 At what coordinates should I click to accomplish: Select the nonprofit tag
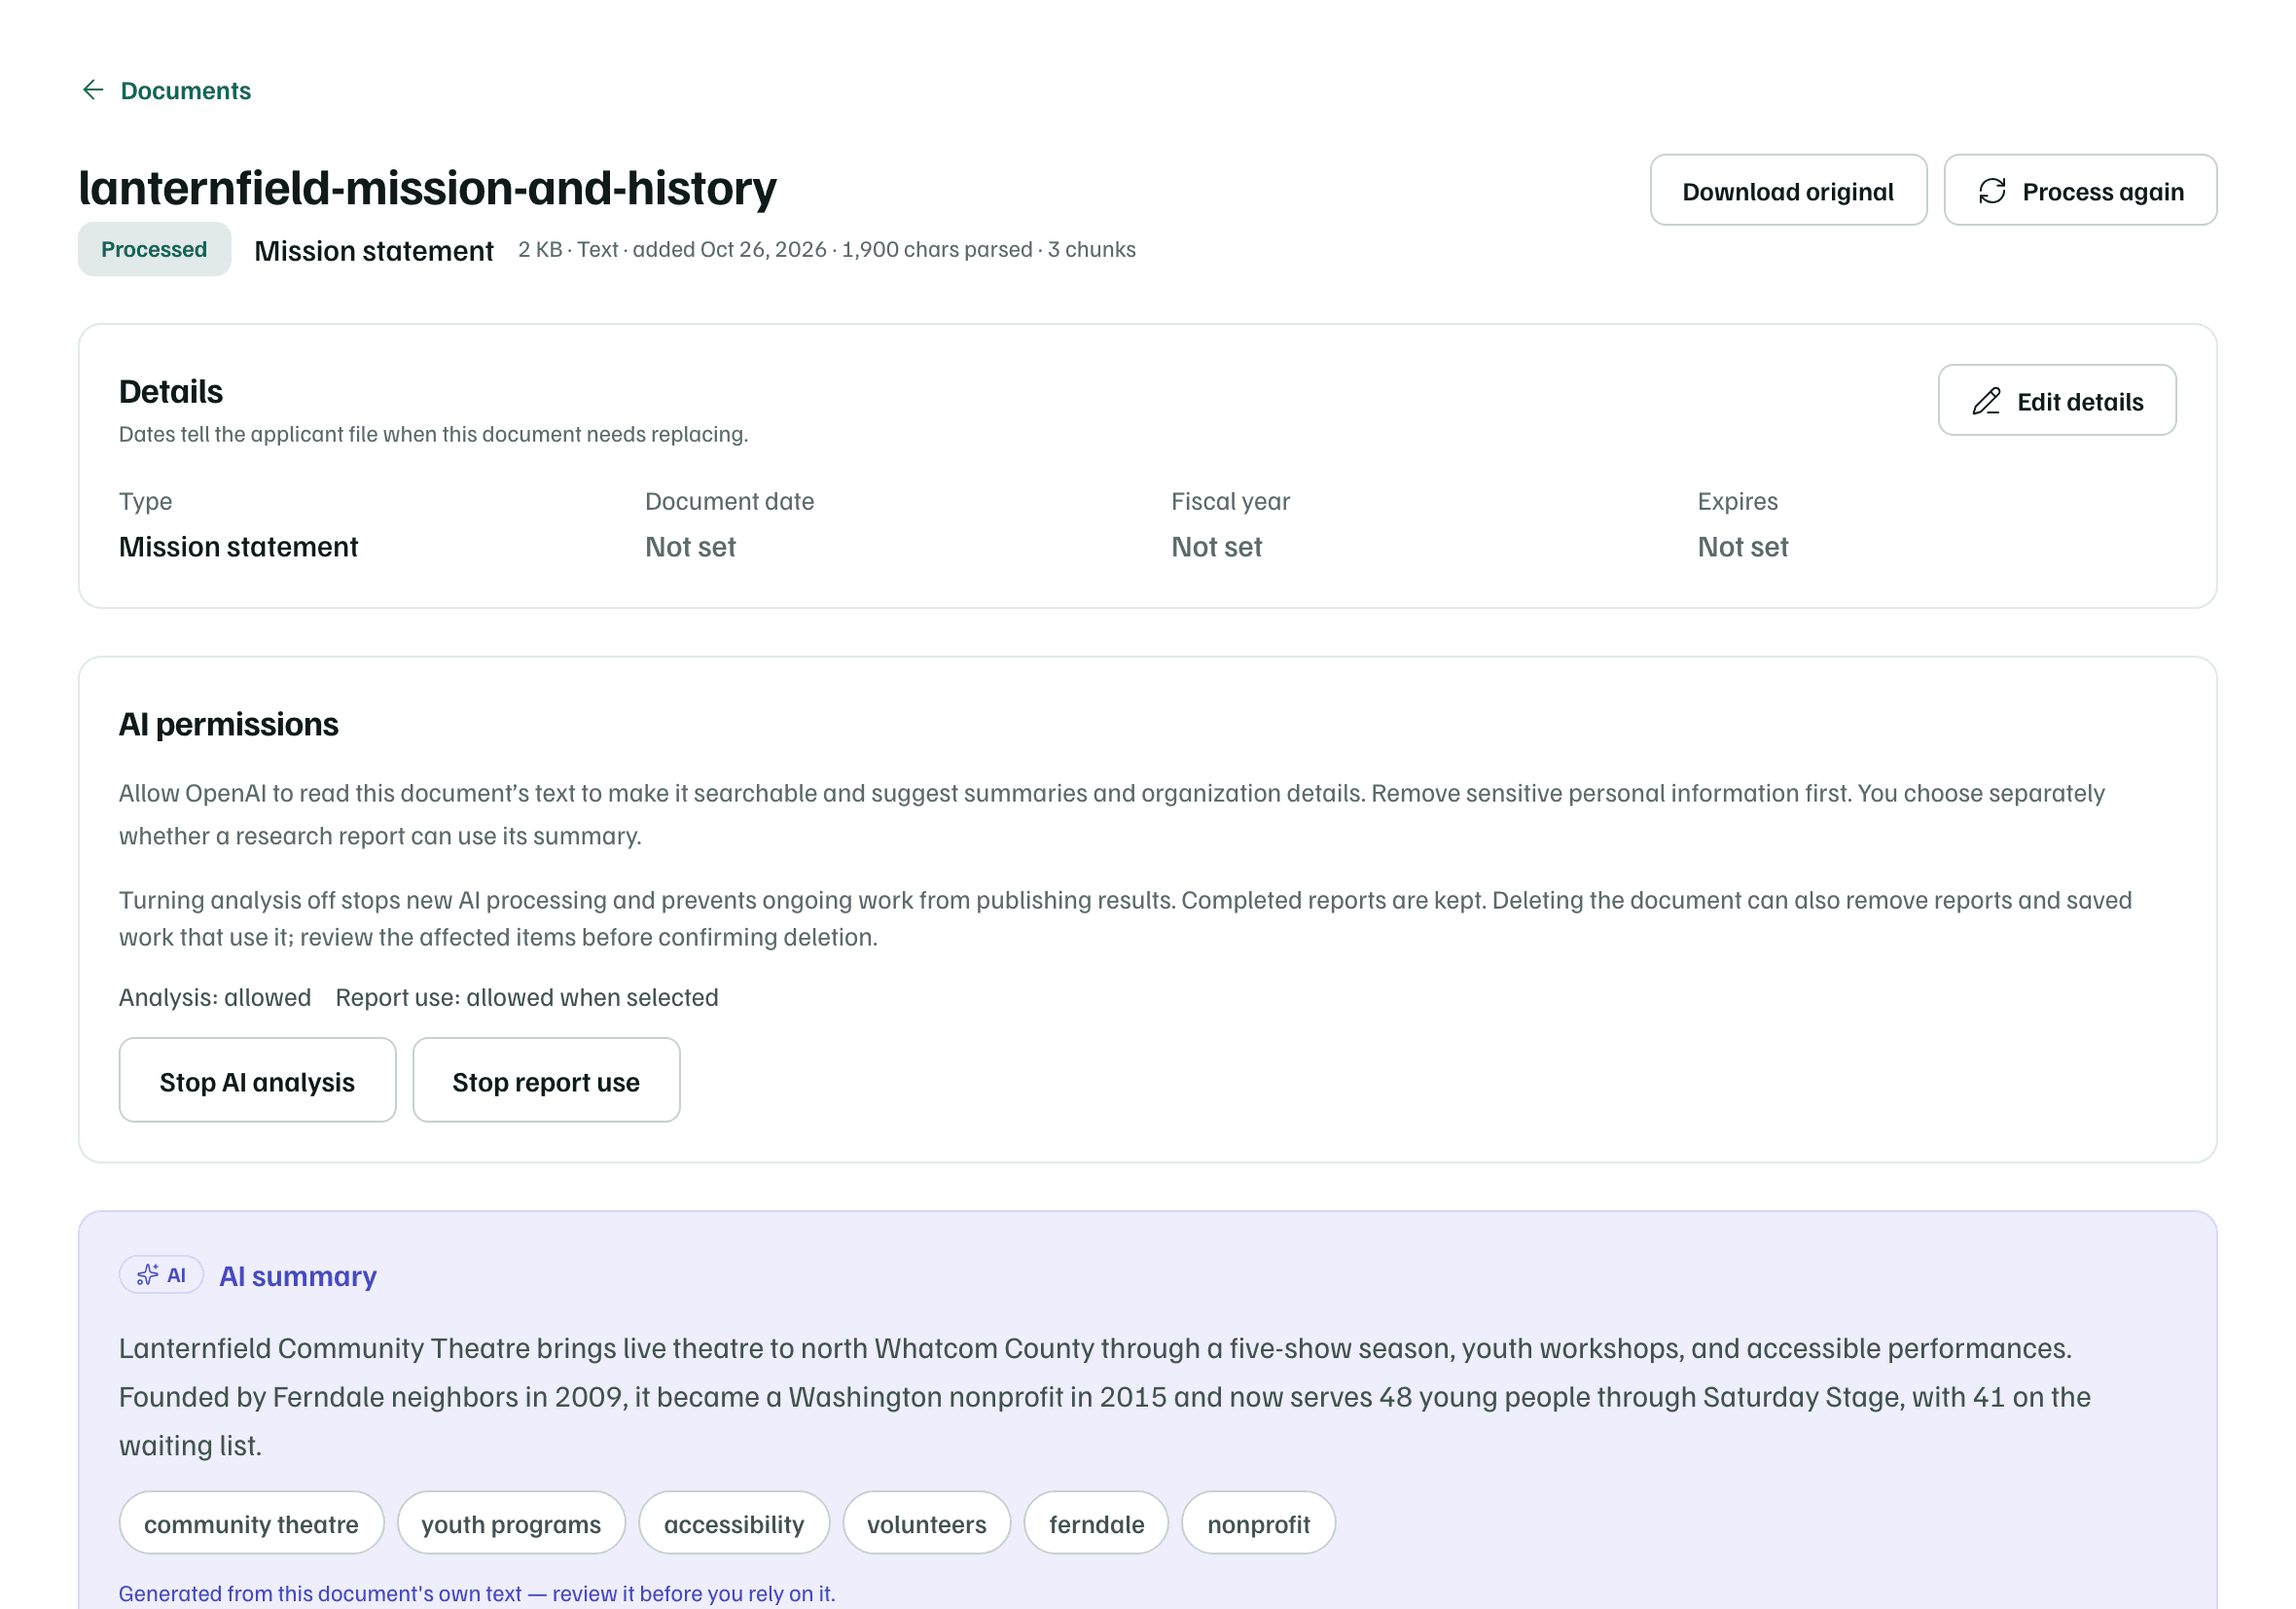(x=1258, y=1522)
